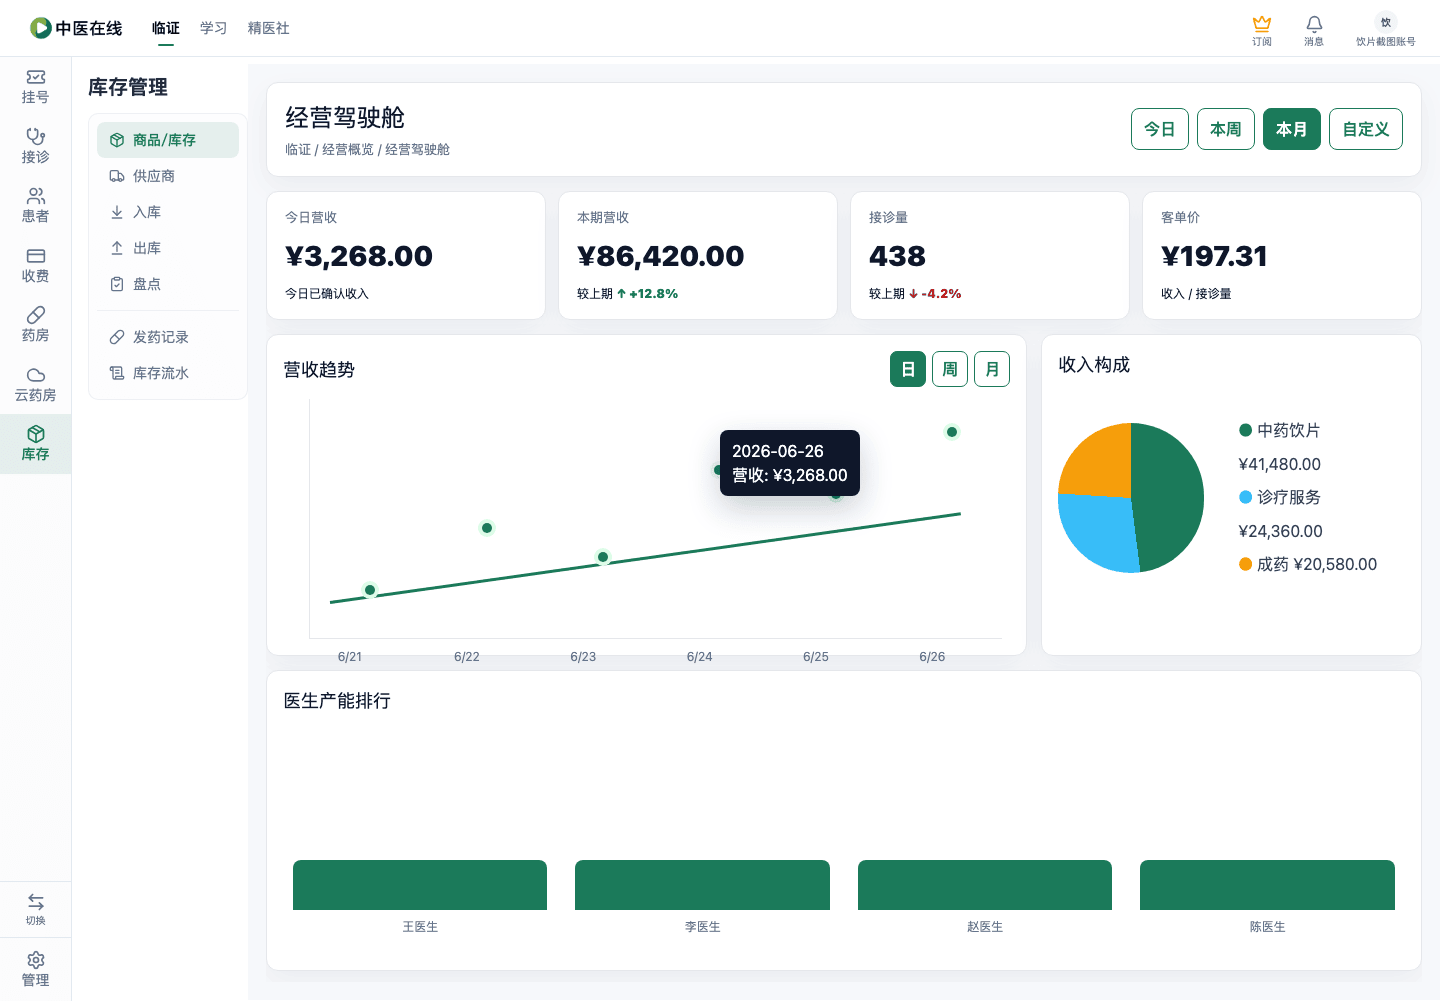Image resolution: width=1440 pixels, height=1001 pixels.
Task: Switch trend chart to 月 view
Action: pos(992,369)
